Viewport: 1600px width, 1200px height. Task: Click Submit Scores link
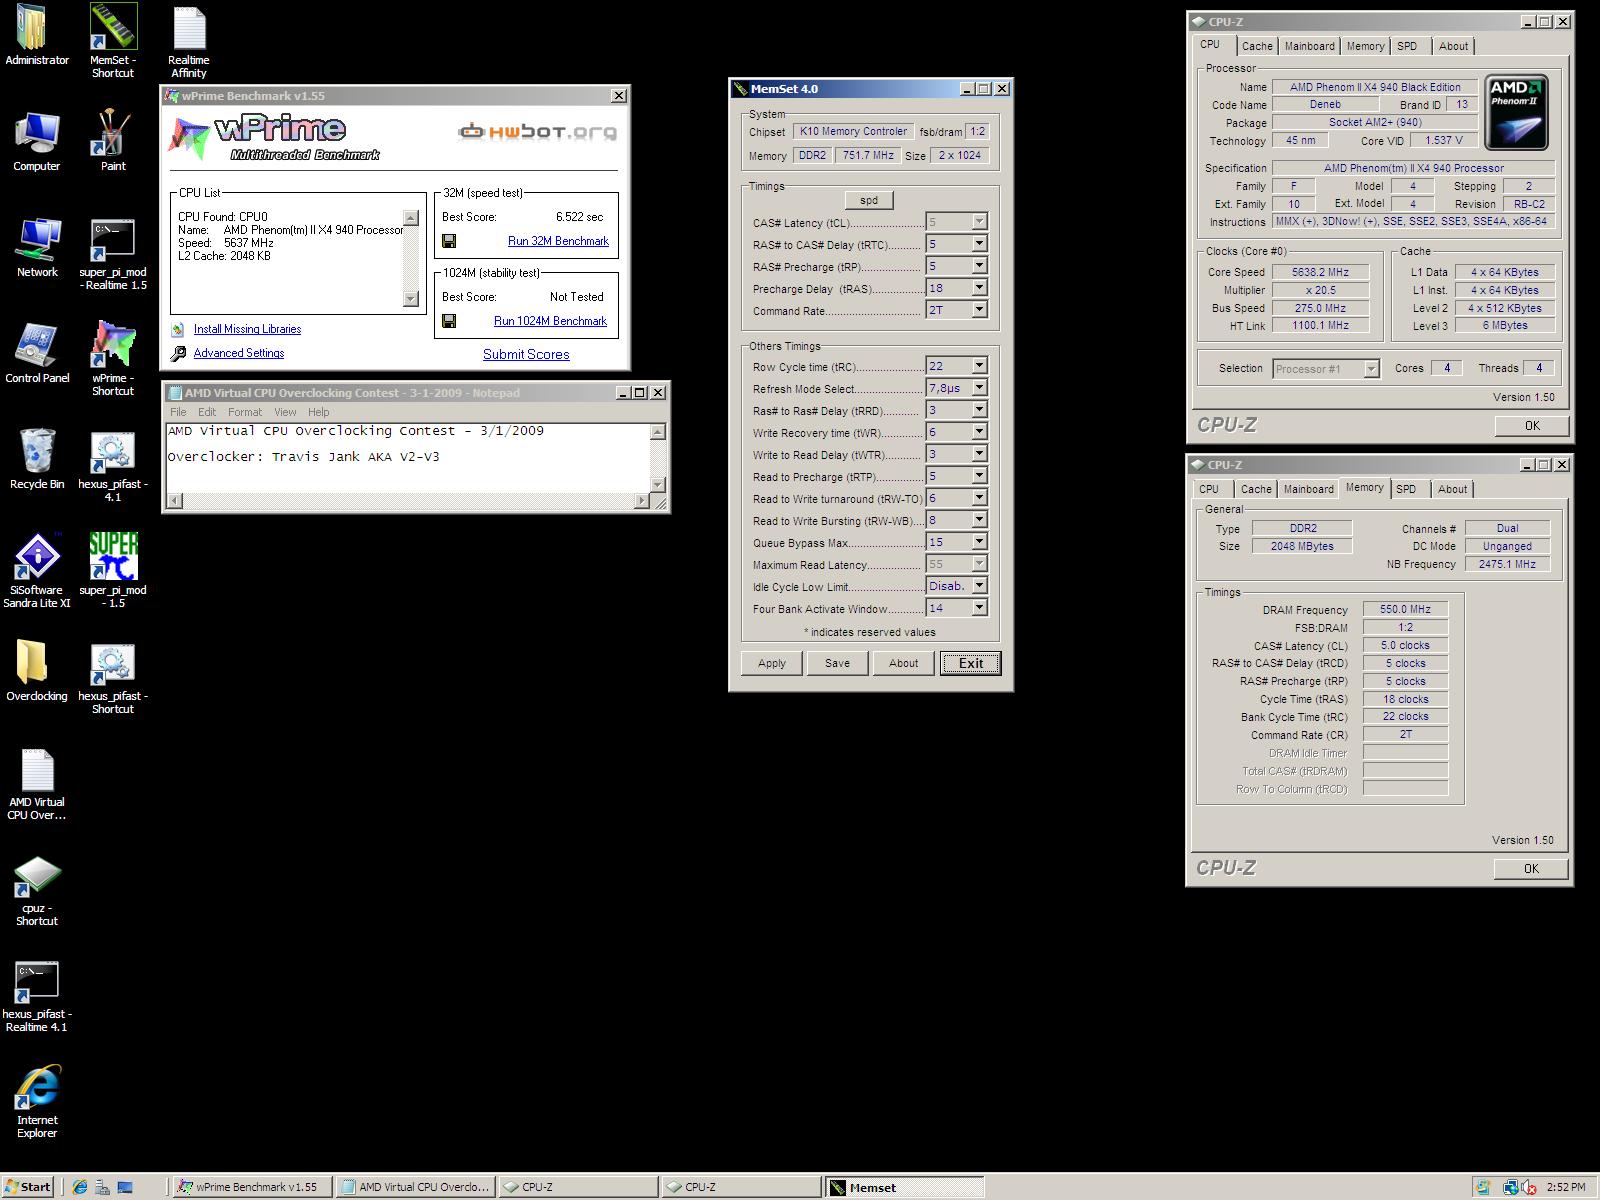[x=526, y=354]
